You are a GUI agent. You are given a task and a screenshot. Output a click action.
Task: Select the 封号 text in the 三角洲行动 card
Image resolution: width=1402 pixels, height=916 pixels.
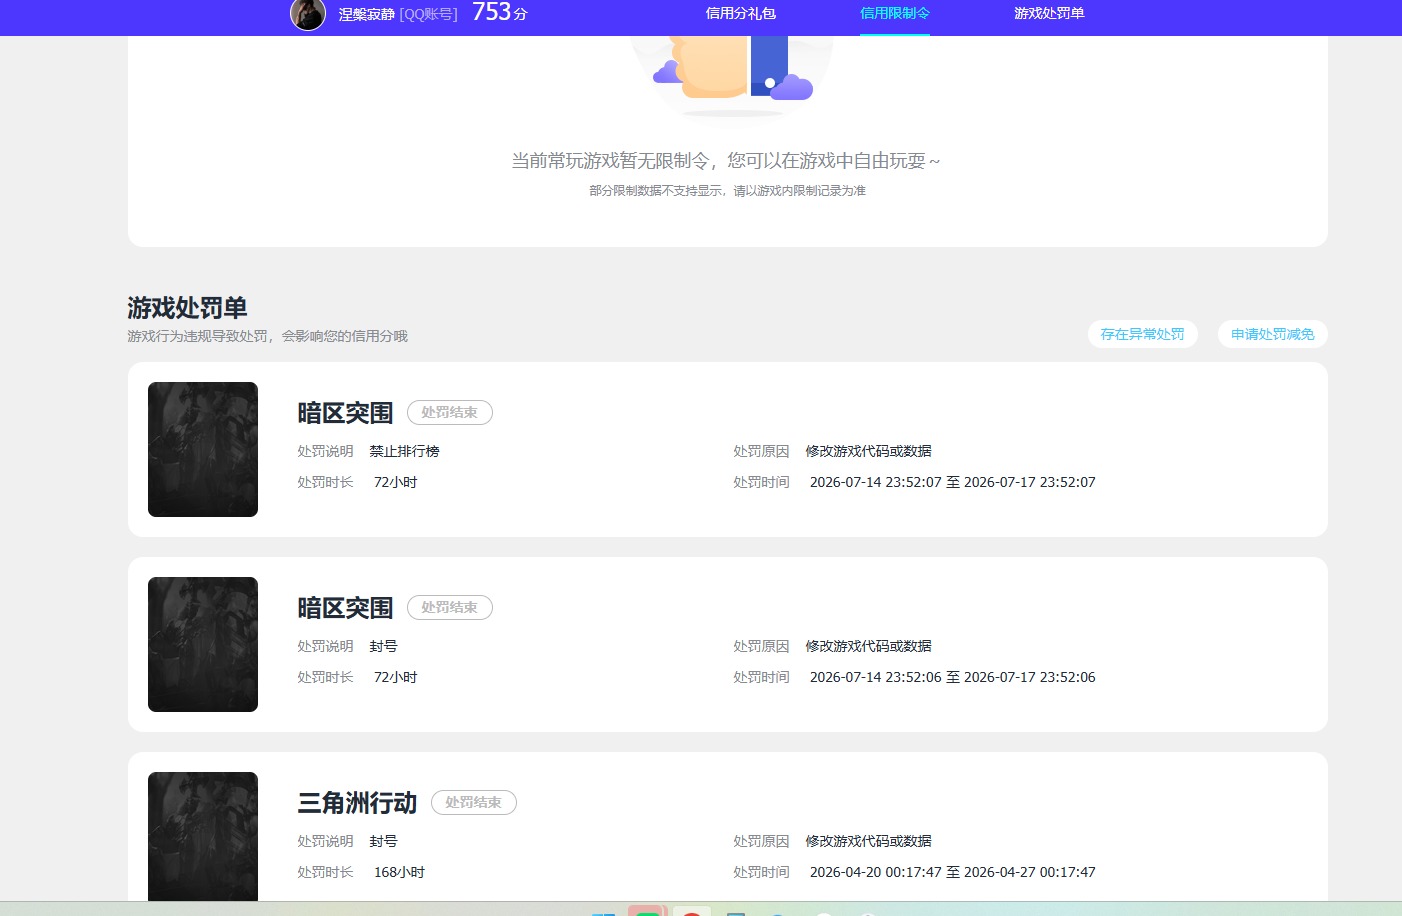(384, 841)
